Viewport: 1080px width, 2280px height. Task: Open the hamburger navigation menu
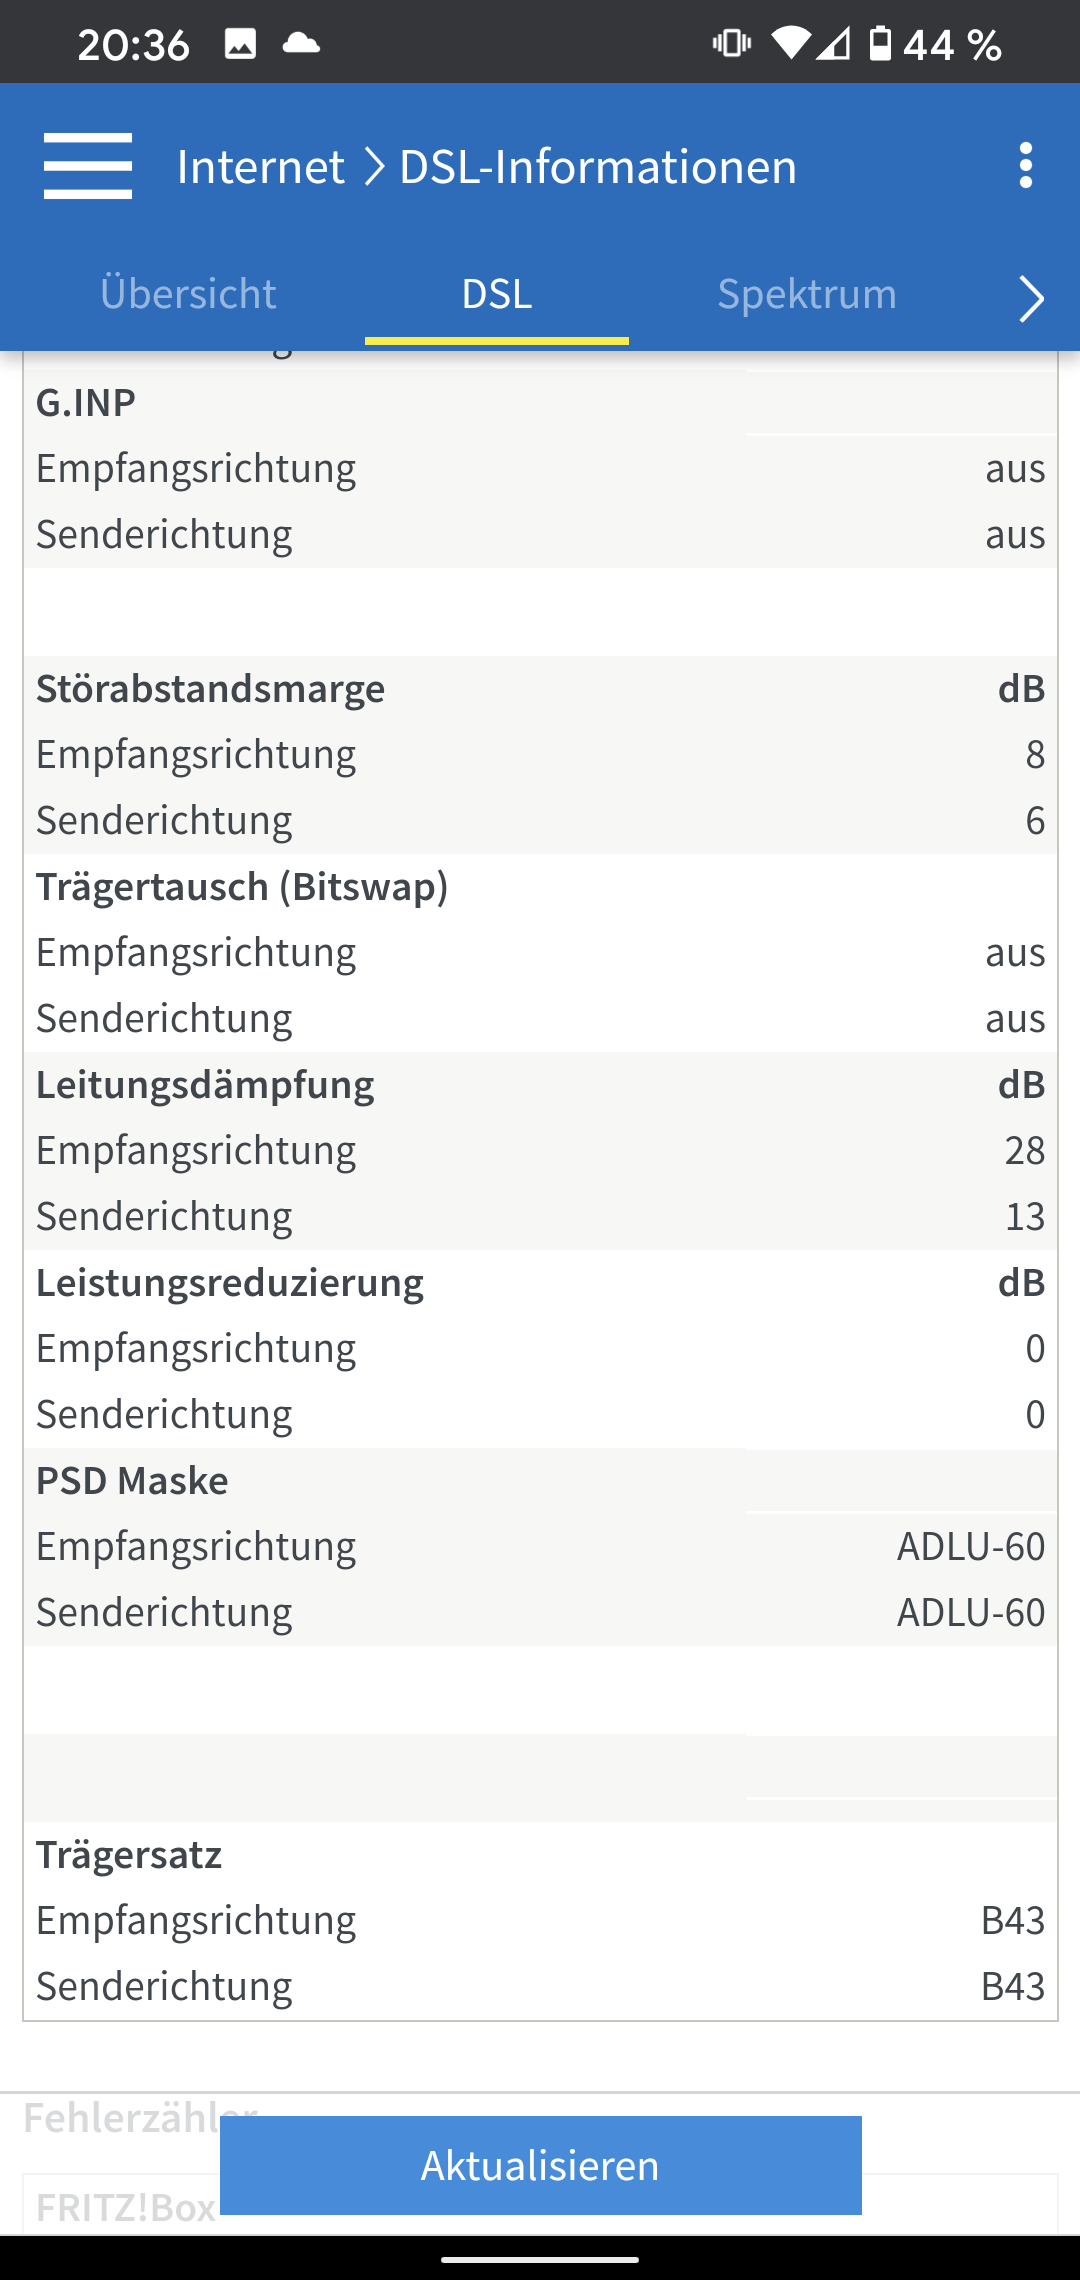coord(88,166)
